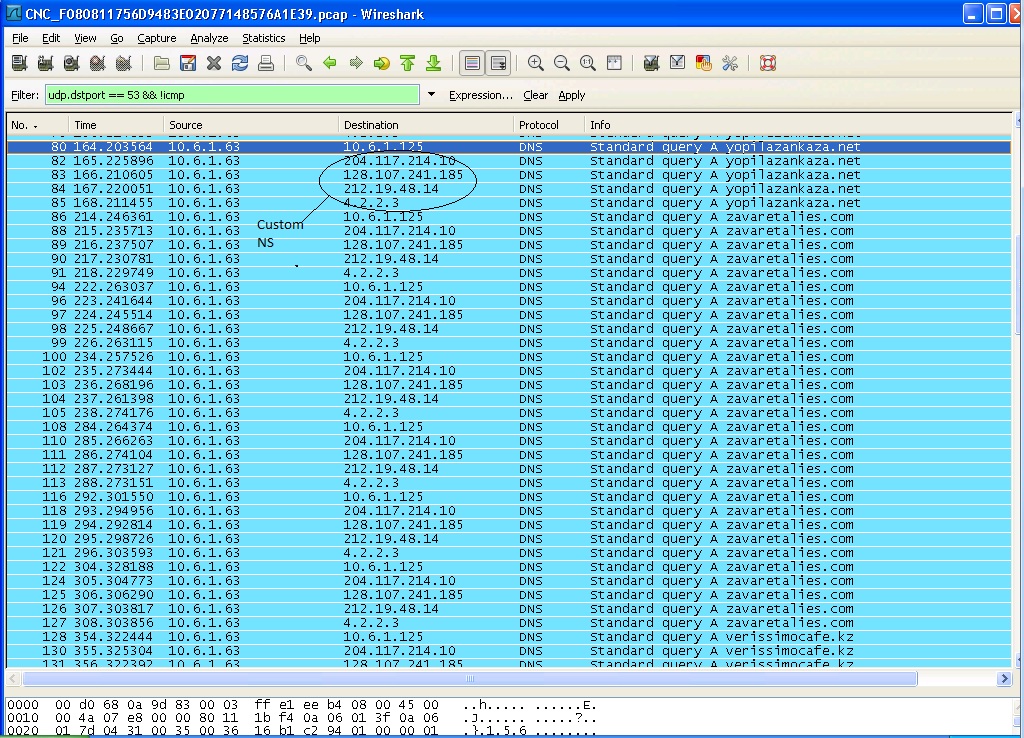
Task: Click into the display filter field
Action: tap(232, 95)
